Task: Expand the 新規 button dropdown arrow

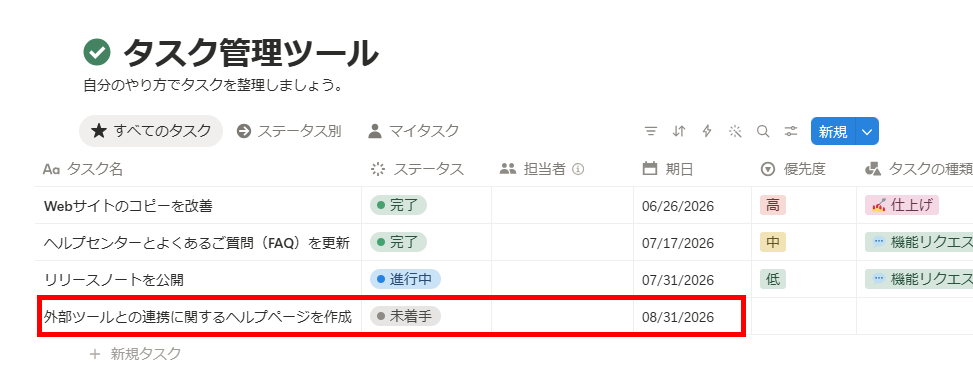Action: (868, 132)
